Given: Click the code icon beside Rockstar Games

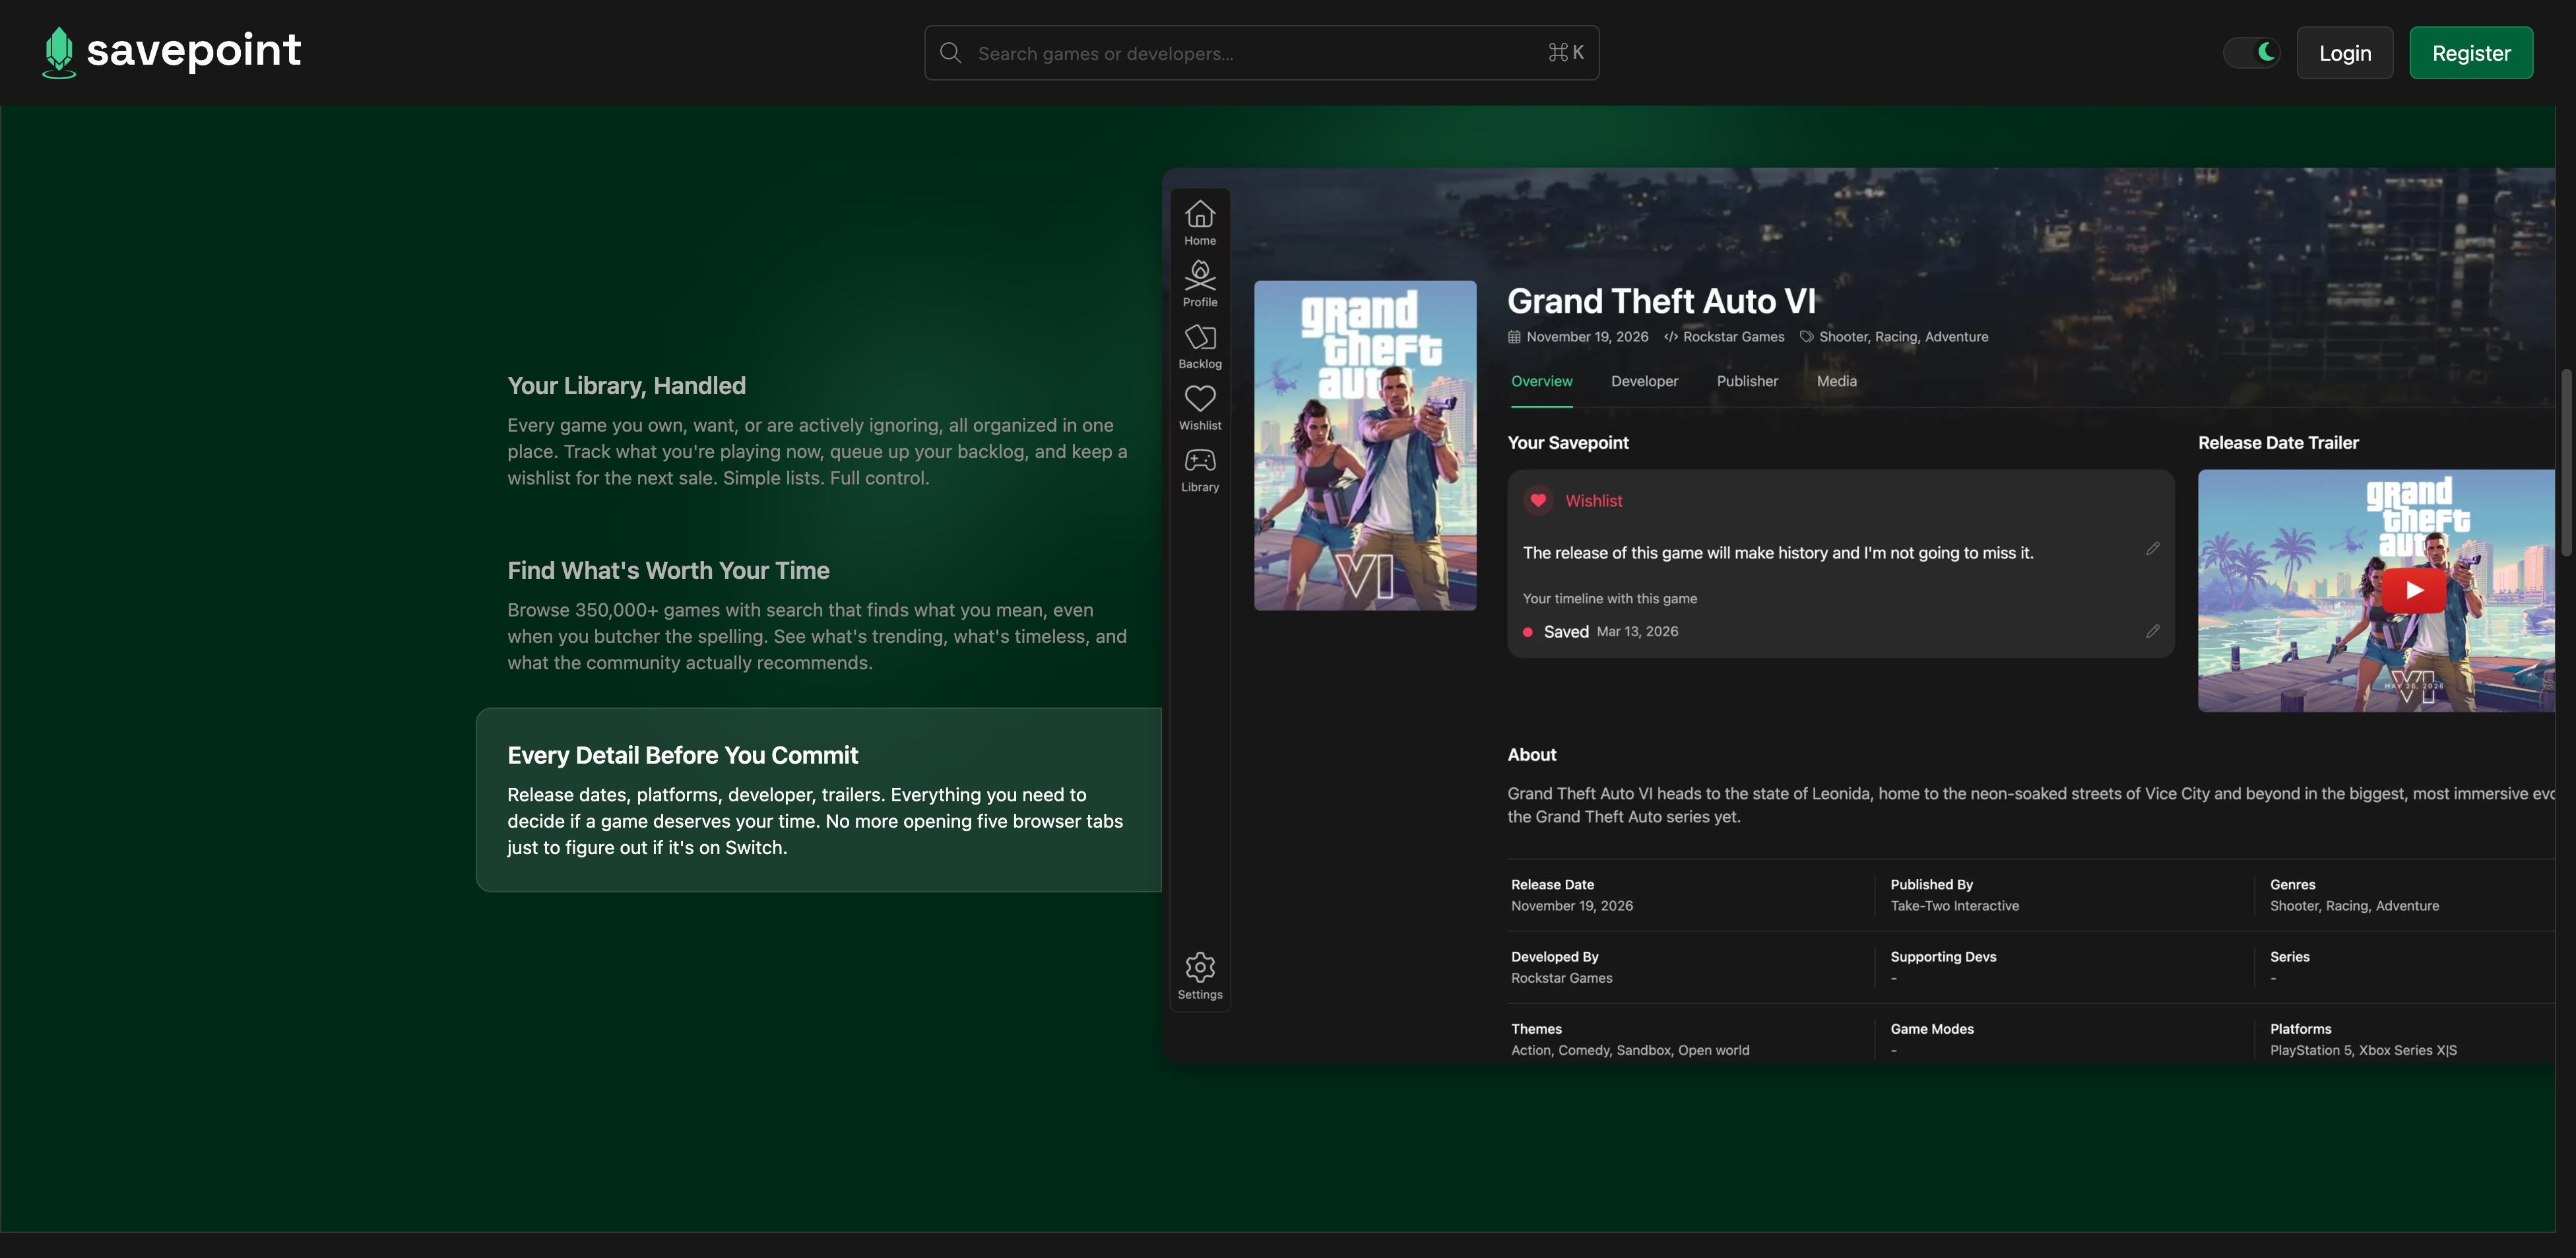Looking at the screenshot, I should pyautogui.click(x=1671, y=337).
